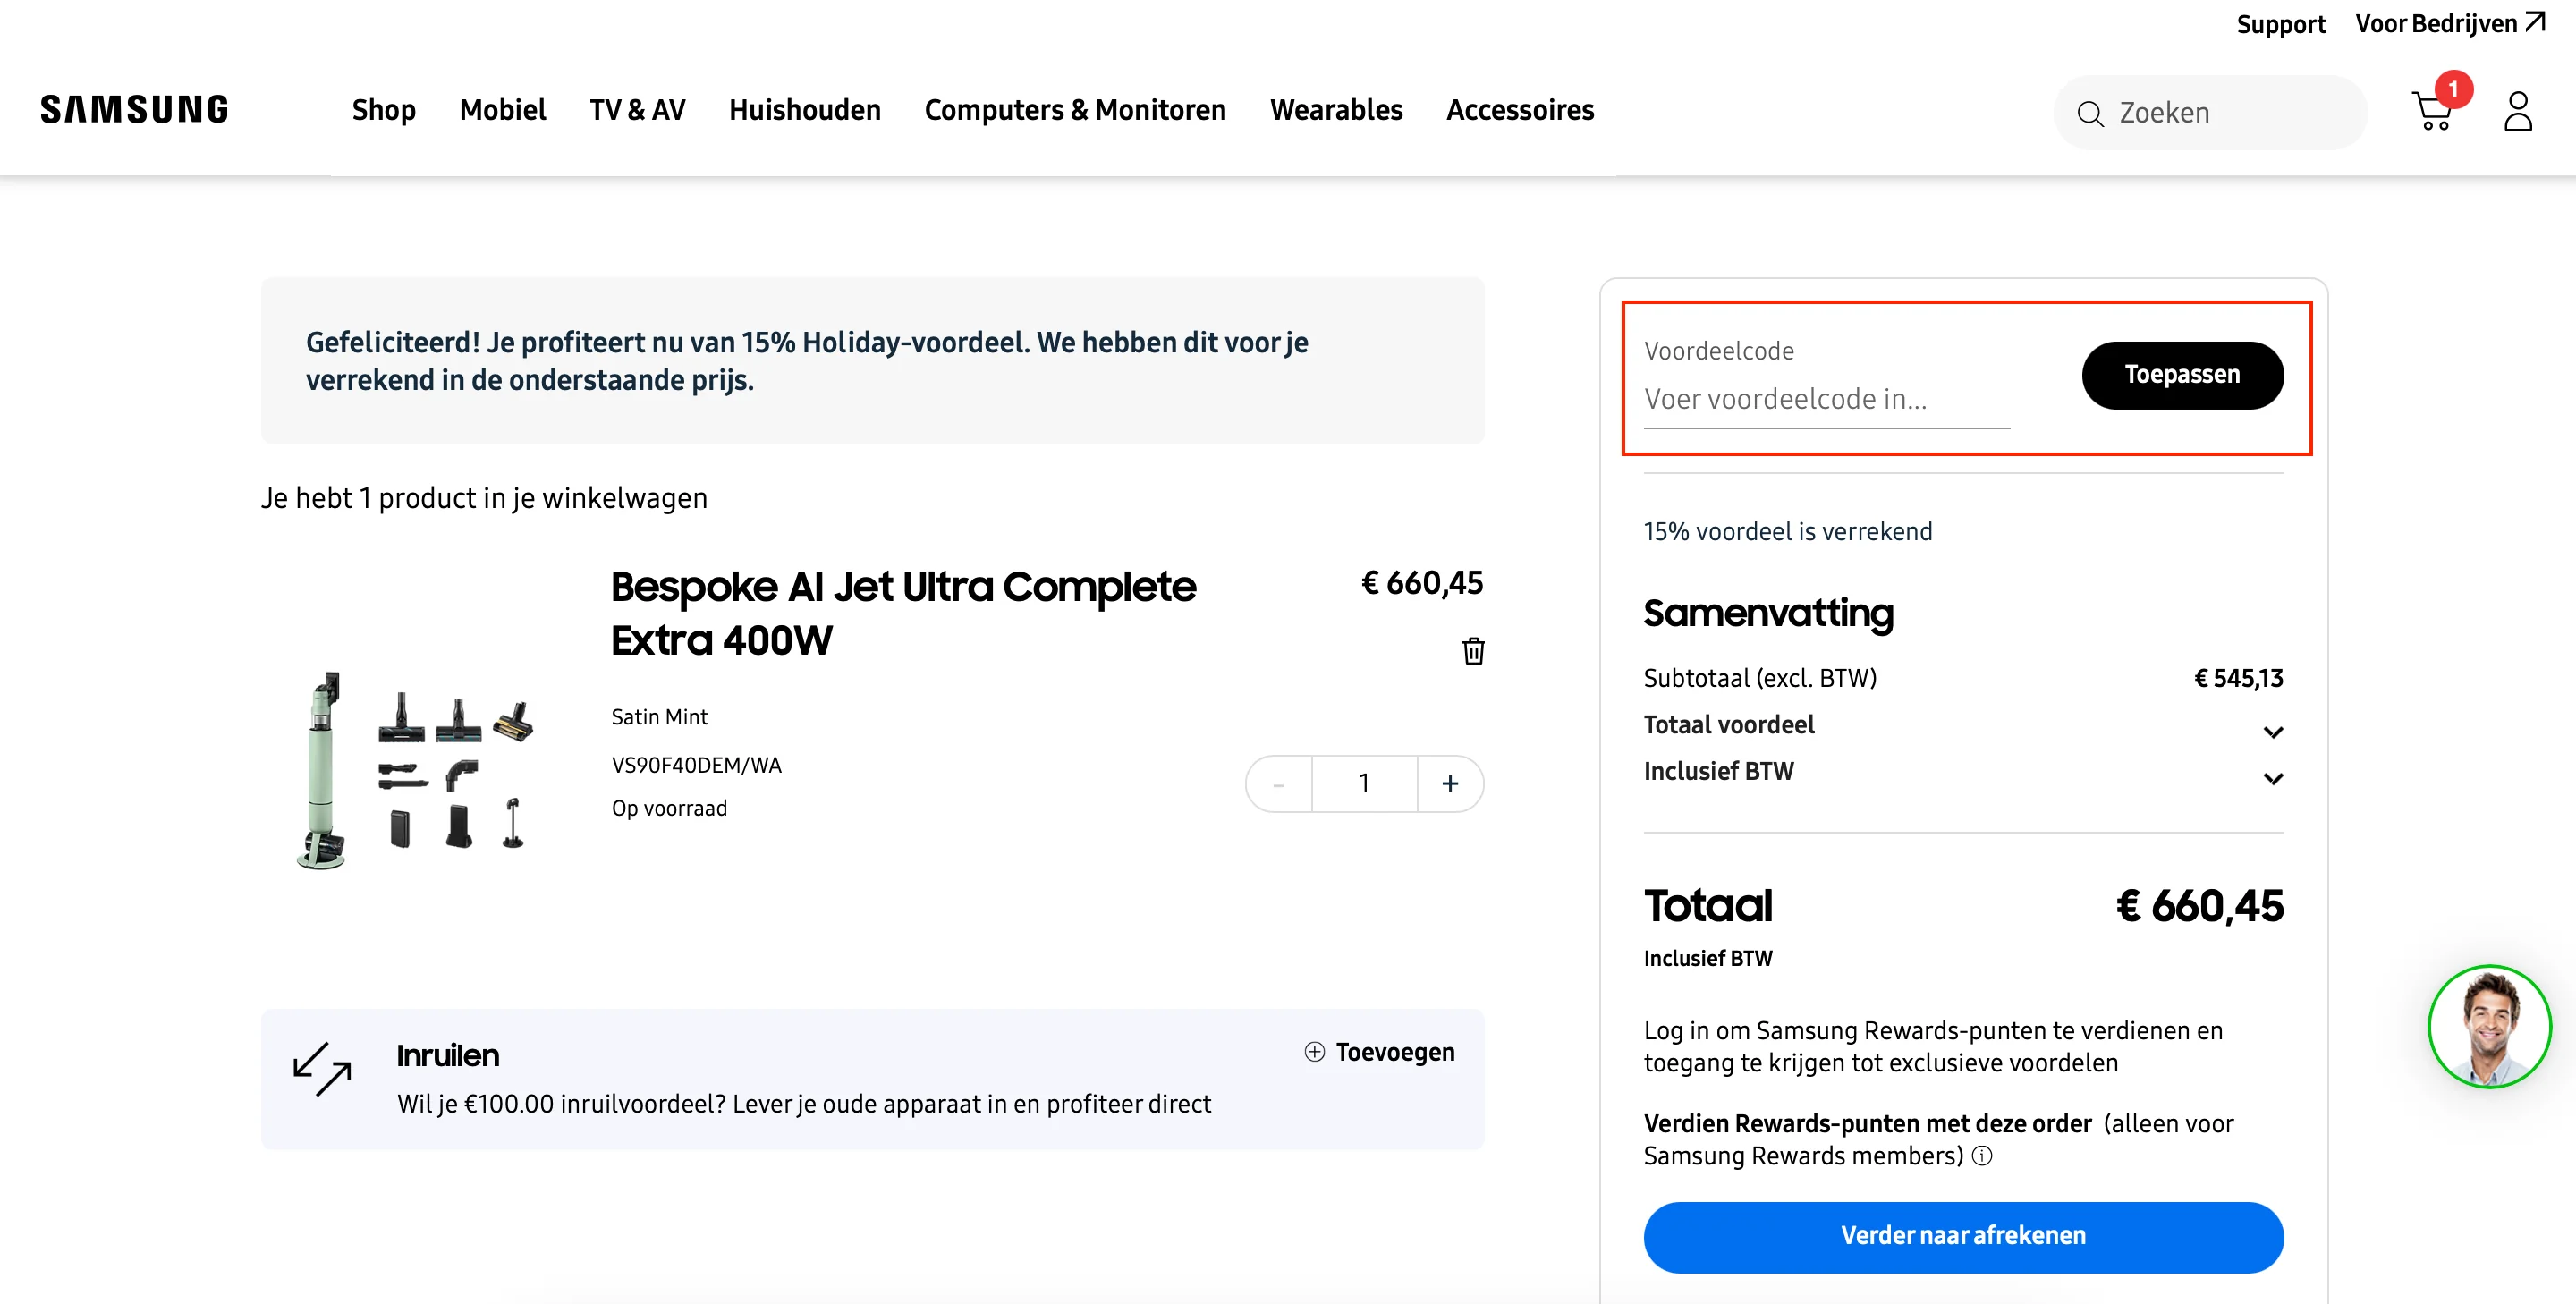Click the Samsung logo
This screenshot has width=2576, height=1304.
point(133,108)
